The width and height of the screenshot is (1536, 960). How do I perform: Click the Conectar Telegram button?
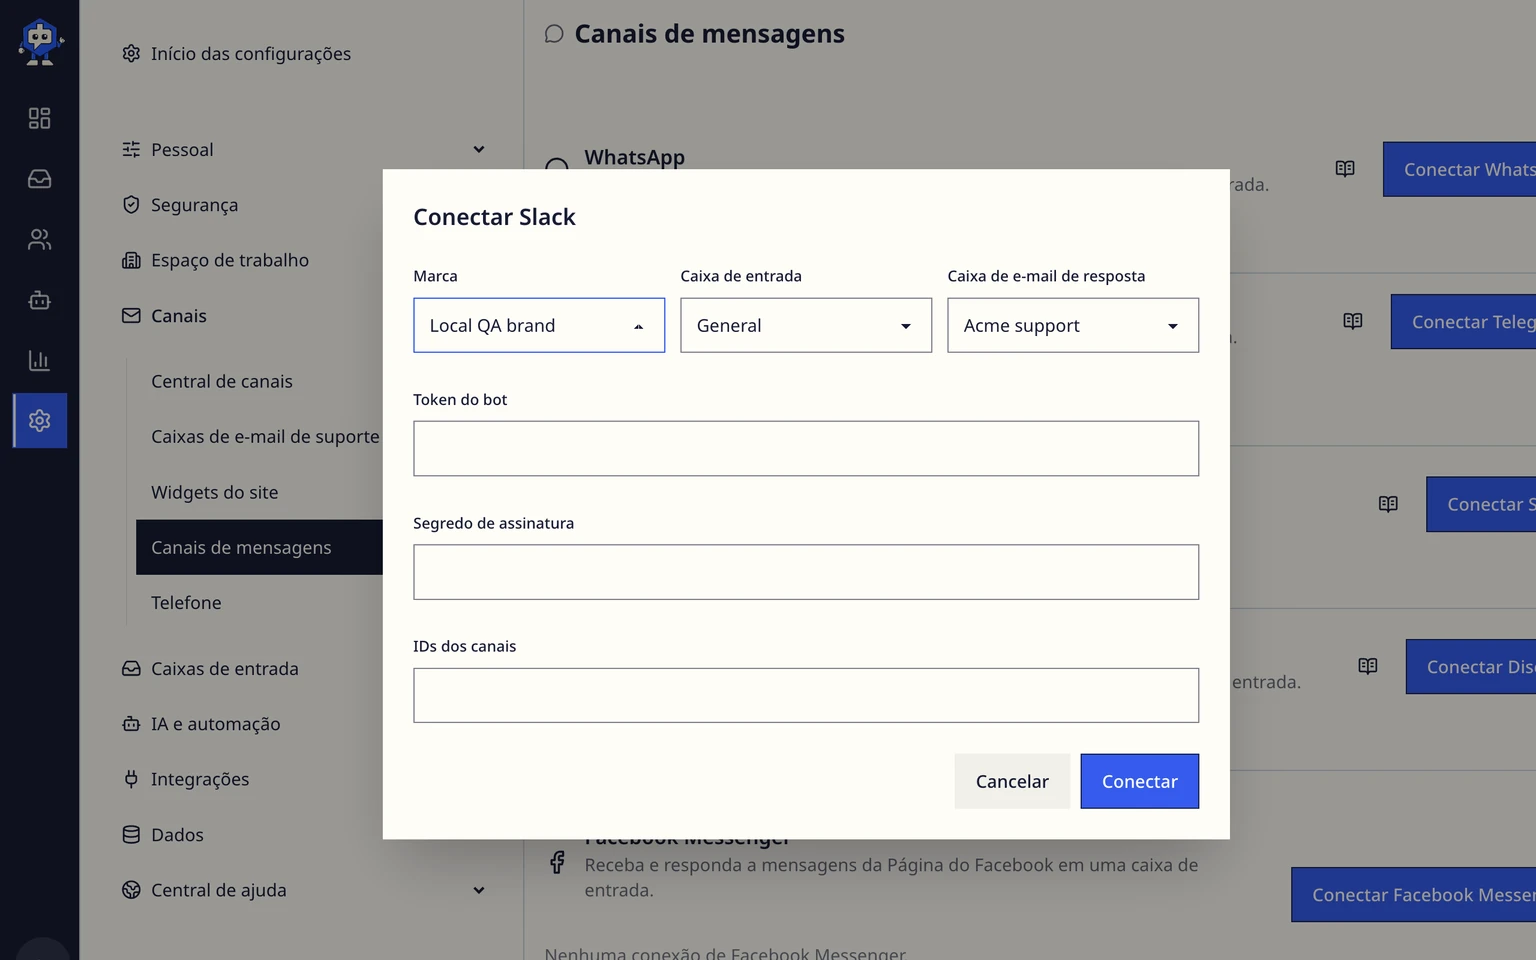coord(1463,322)
